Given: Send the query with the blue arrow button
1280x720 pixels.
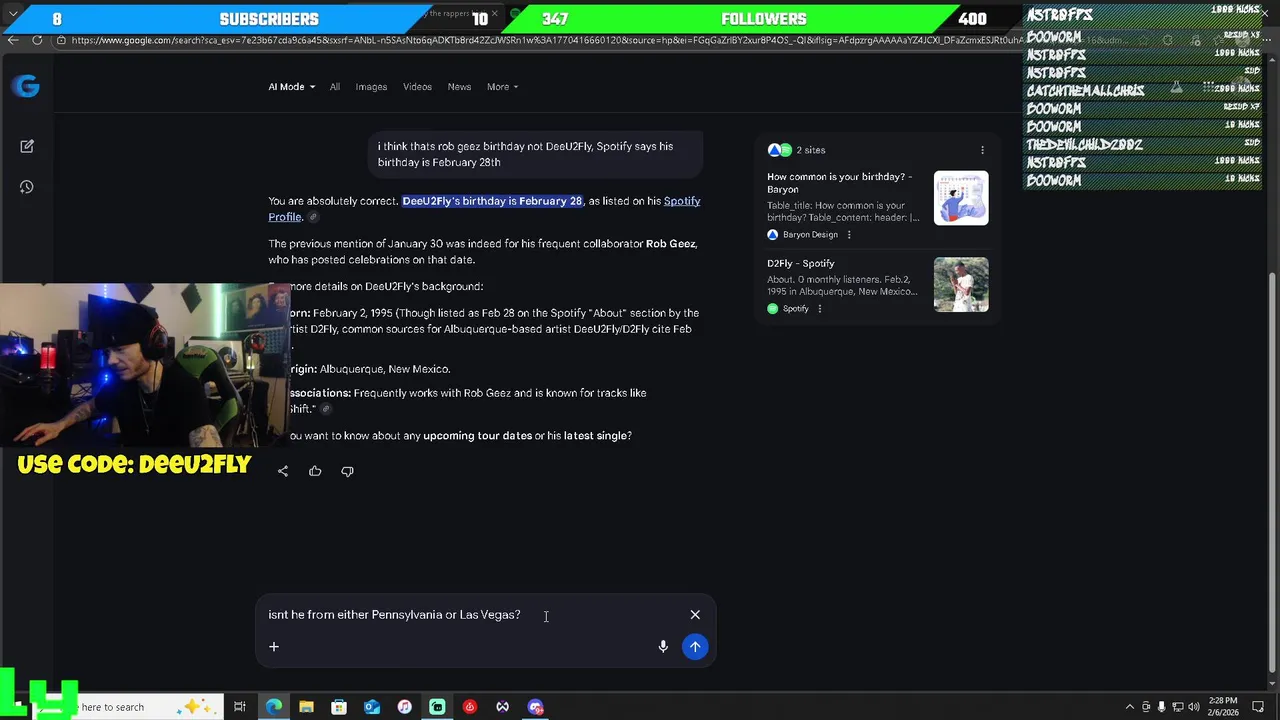Looking at the screenshot, I should coord(695,647).
